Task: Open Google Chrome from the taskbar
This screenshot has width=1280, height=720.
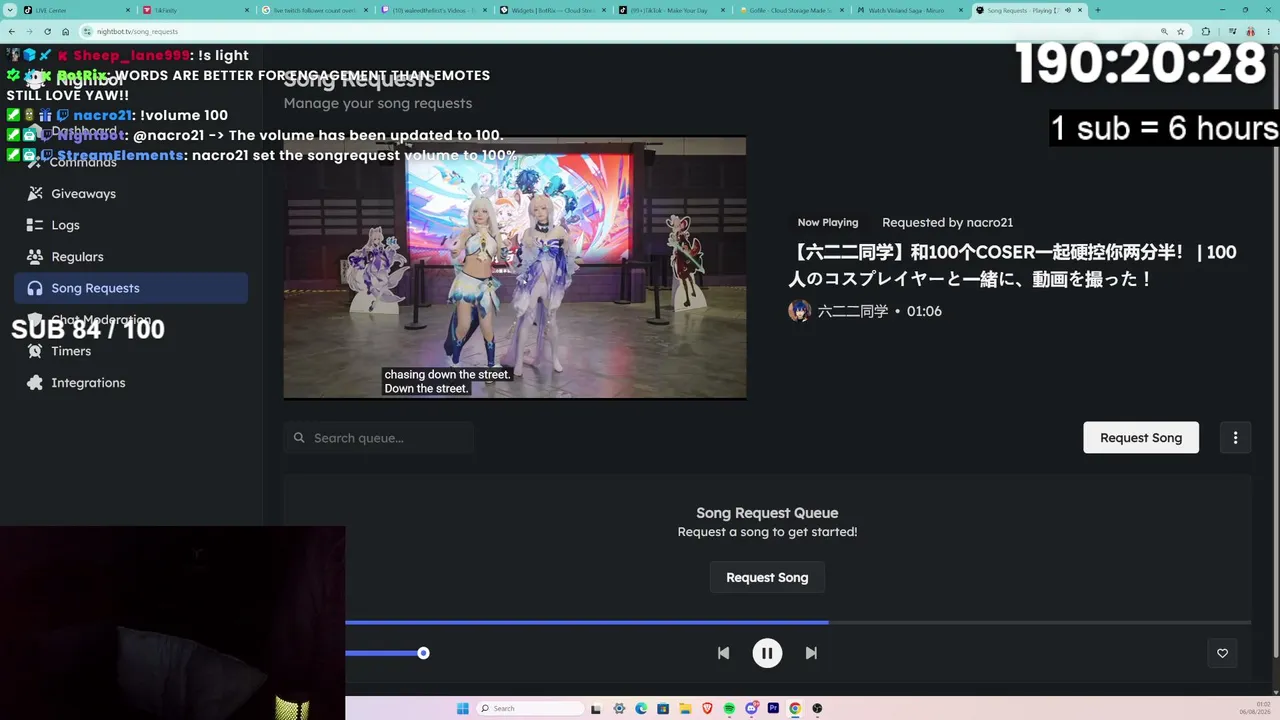Action: coord(795,708)
